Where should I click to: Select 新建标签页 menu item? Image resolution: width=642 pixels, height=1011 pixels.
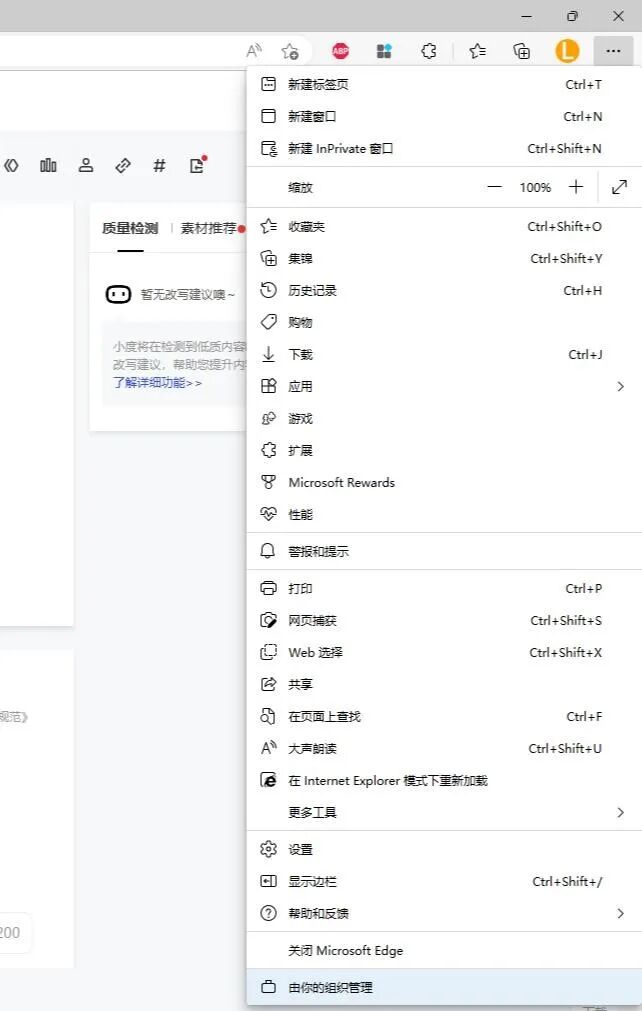coord(444,84)
